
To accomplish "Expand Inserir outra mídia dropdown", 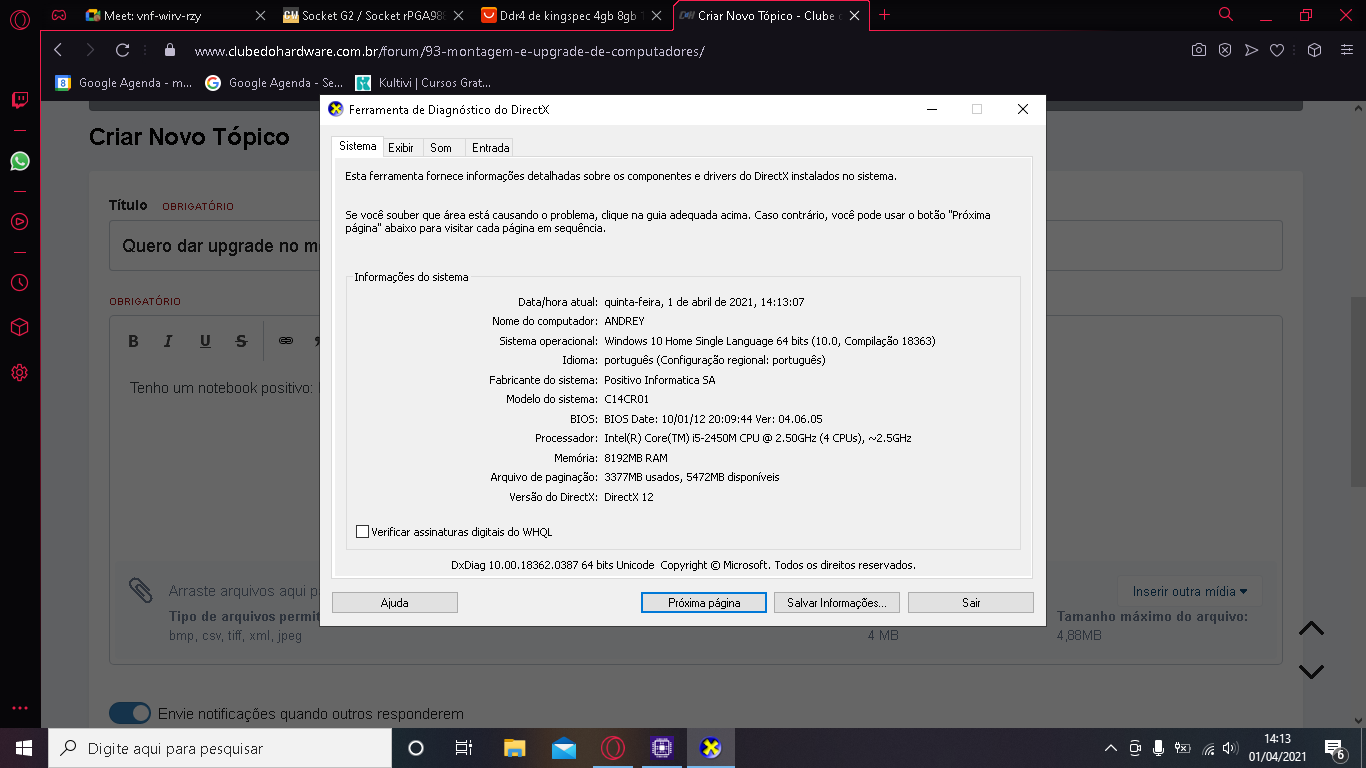I will 1189,591.
